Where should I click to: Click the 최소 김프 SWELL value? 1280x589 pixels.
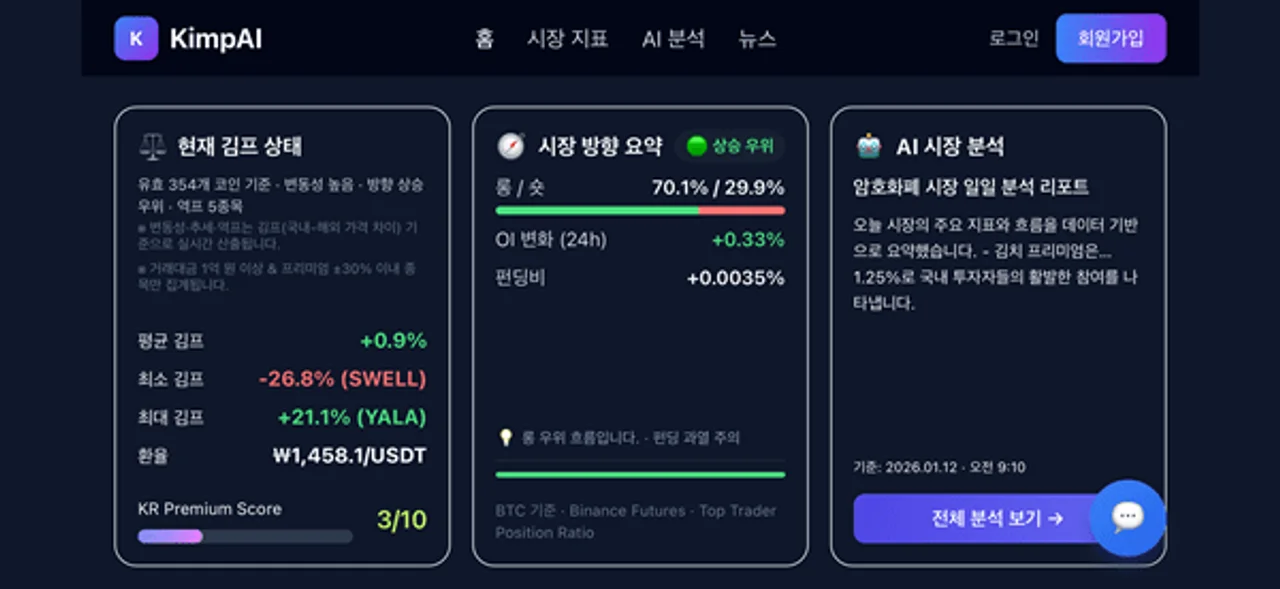342,379
